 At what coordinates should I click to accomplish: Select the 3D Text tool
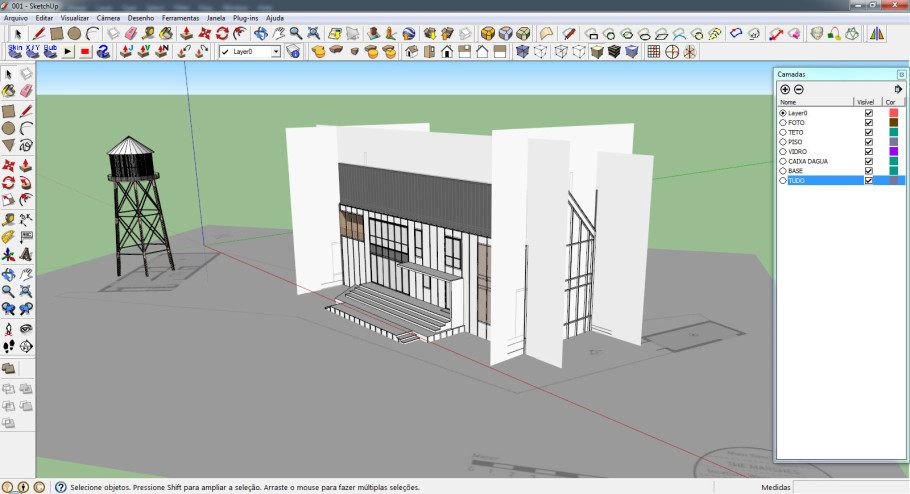click(x=26, y=254)
